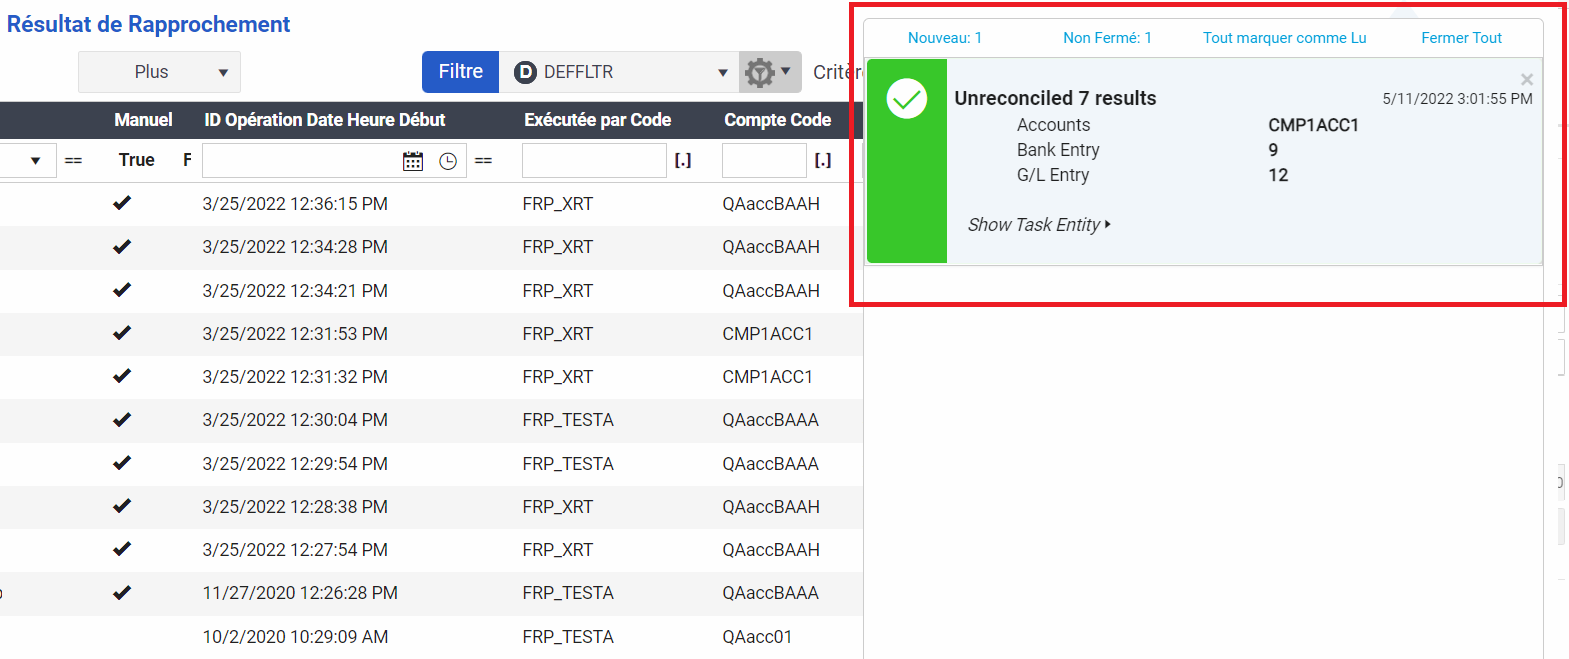Screen dimensions: 1569x659
Task: Expand the DEFFLTR filter dropdown
Action: pyautogui.click(x=722, y=72)
